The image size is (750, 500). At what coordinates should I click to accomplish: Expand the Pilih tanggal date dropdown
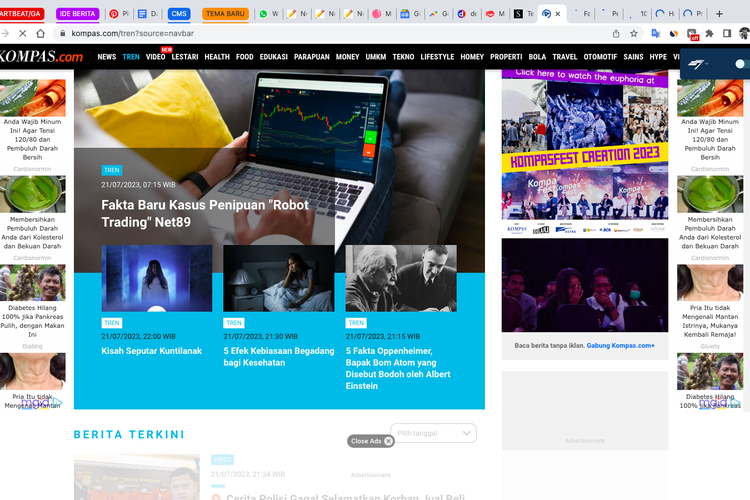(x=433, y=433)
